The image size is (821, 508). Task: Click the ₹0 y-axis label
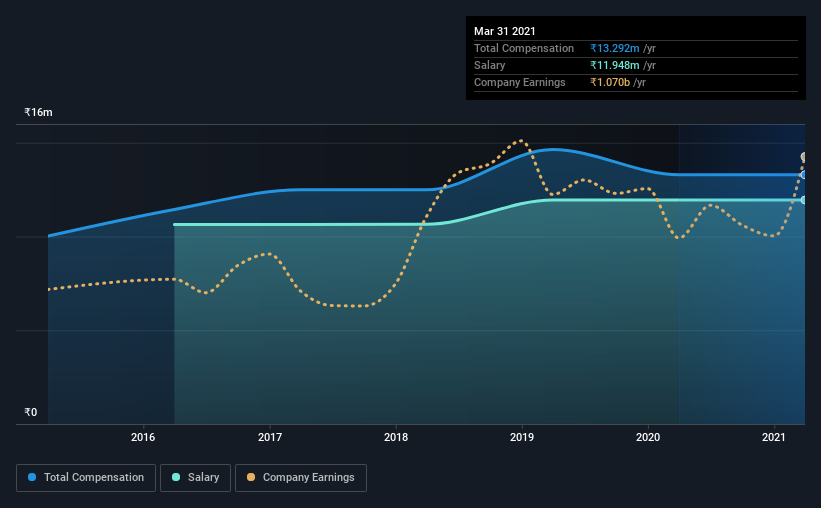pyautogui.click(x=31, y=413)
